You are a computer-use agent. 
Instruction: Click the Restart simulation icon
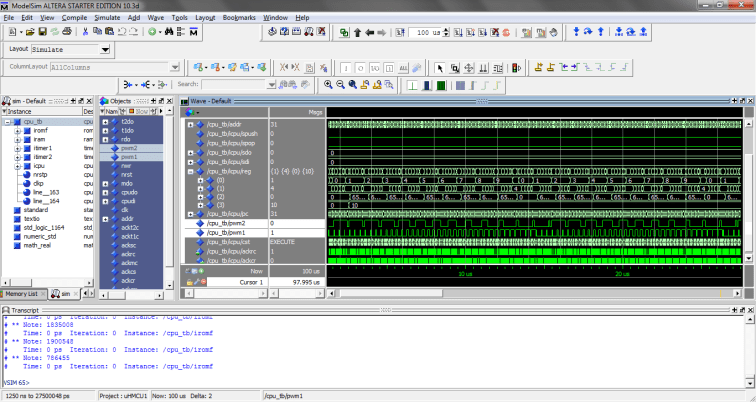(402, 33)
